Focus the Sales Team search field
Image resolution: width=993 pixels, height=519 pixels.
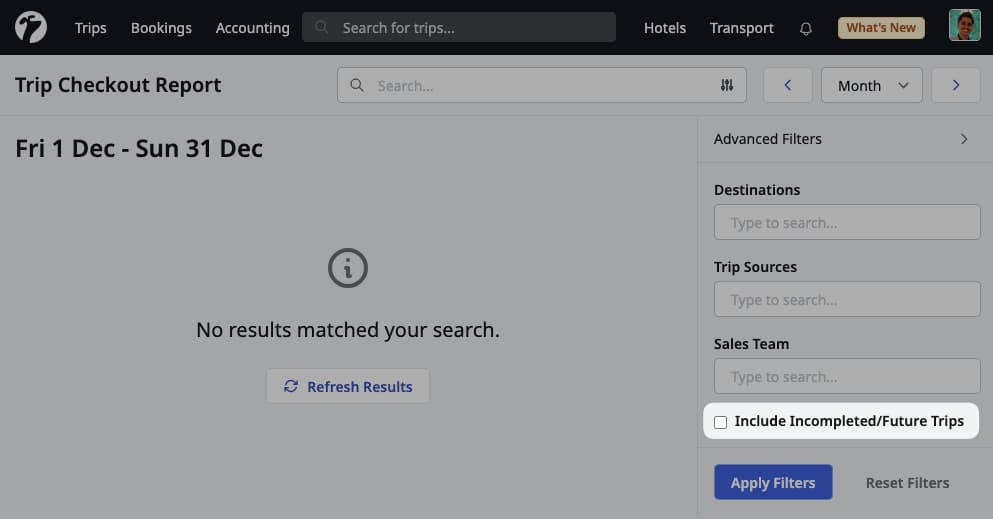pos(847,377)
